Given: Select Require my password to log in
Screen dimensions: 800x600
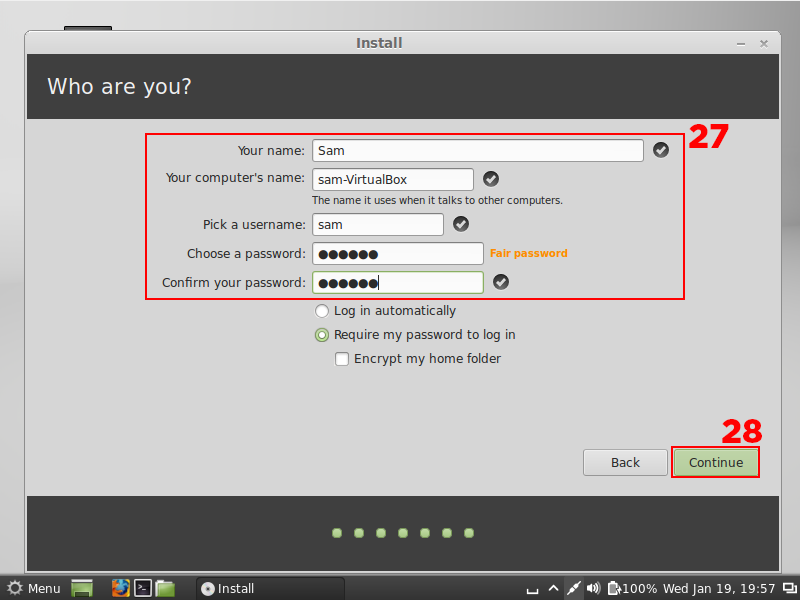Looking at the screenshot, I should (x=415, y=335).
